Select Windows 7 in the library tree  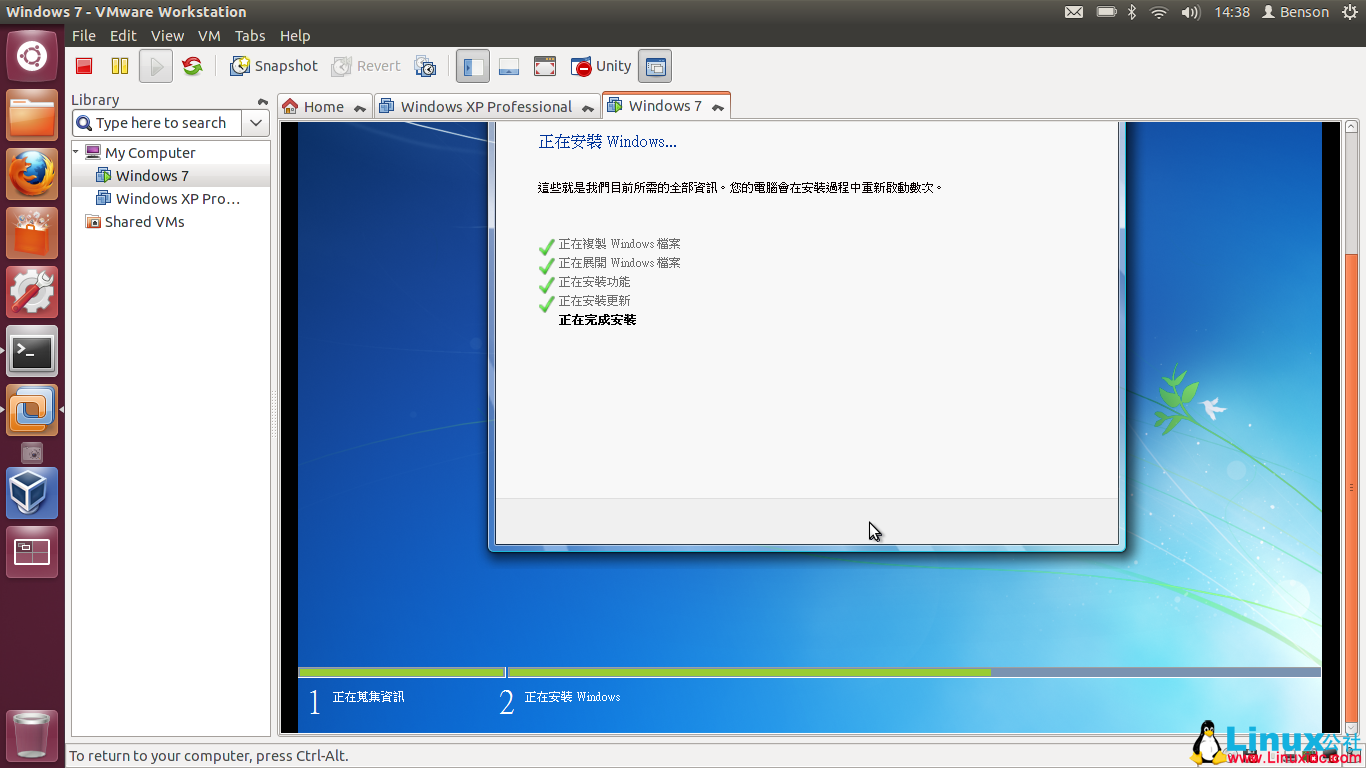click(152, 176)
